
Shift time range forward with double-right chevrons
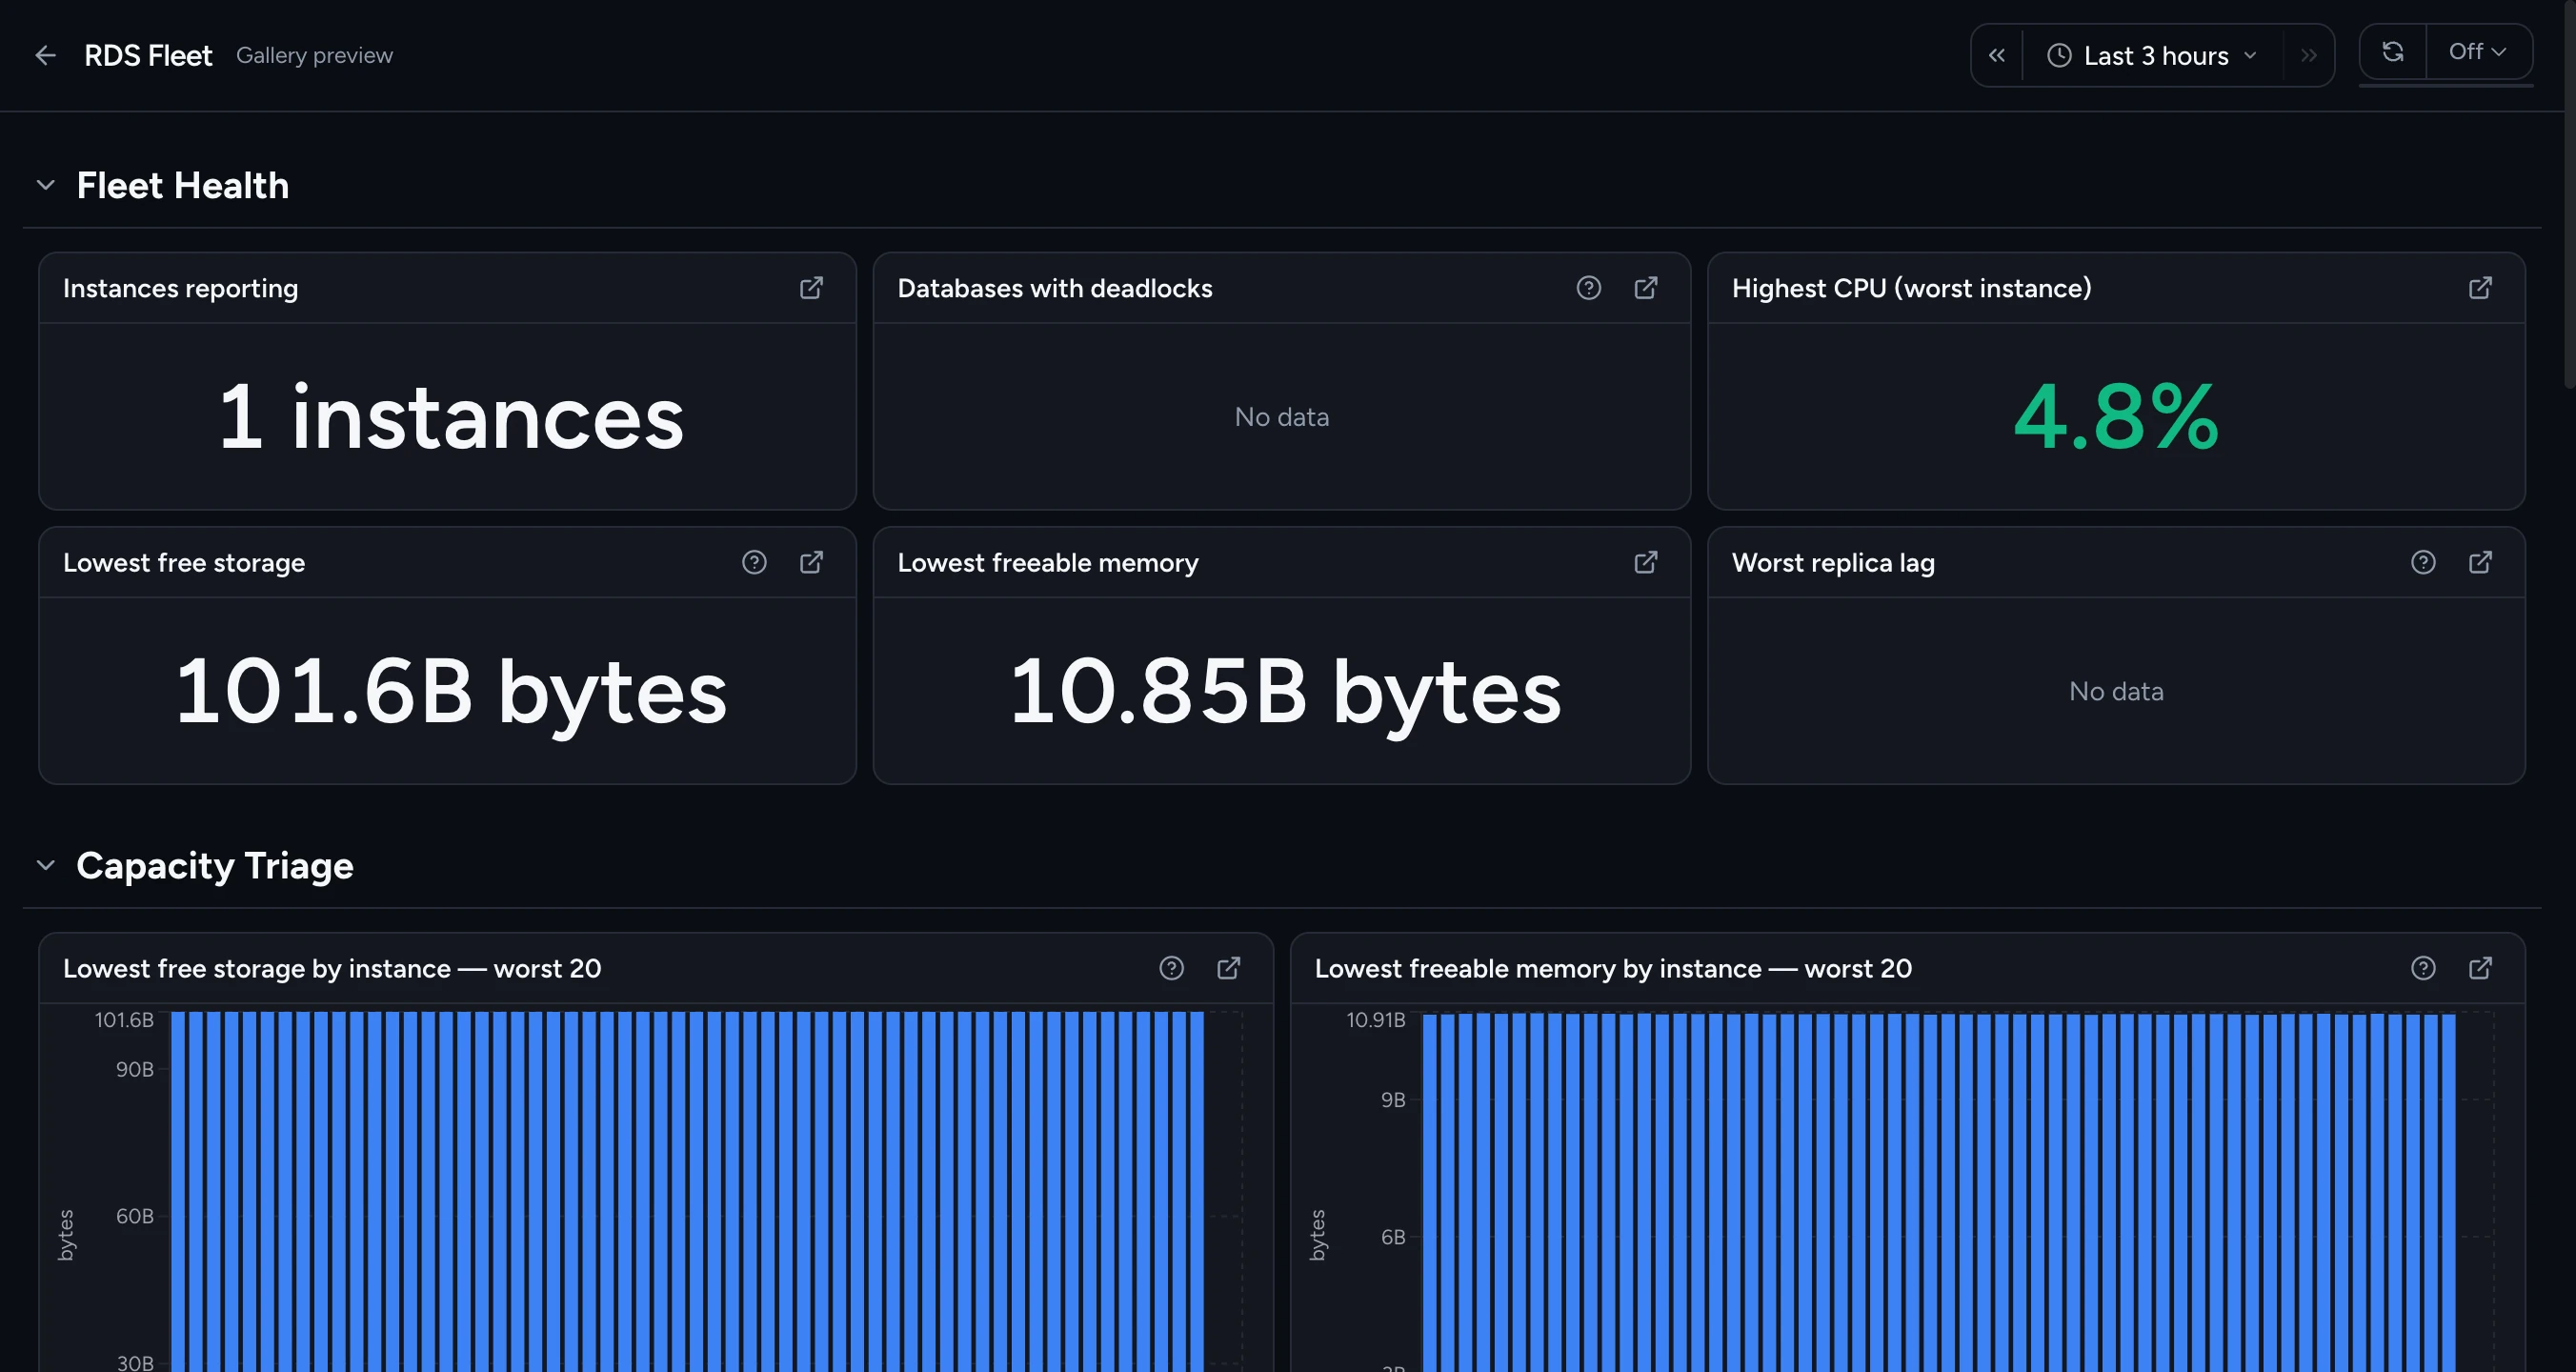click(2308, 55)
